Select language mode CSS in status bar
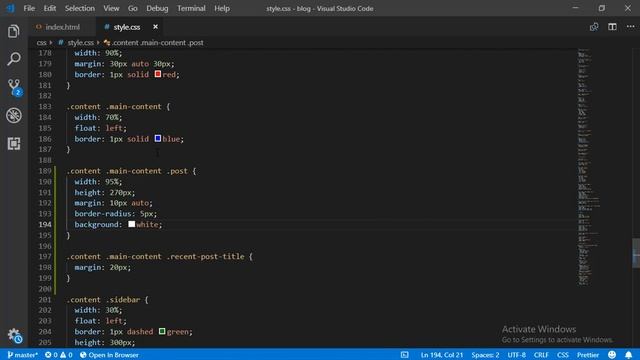Image resolution: width=640 pixels, height=360 pixels. coord(562,355)
